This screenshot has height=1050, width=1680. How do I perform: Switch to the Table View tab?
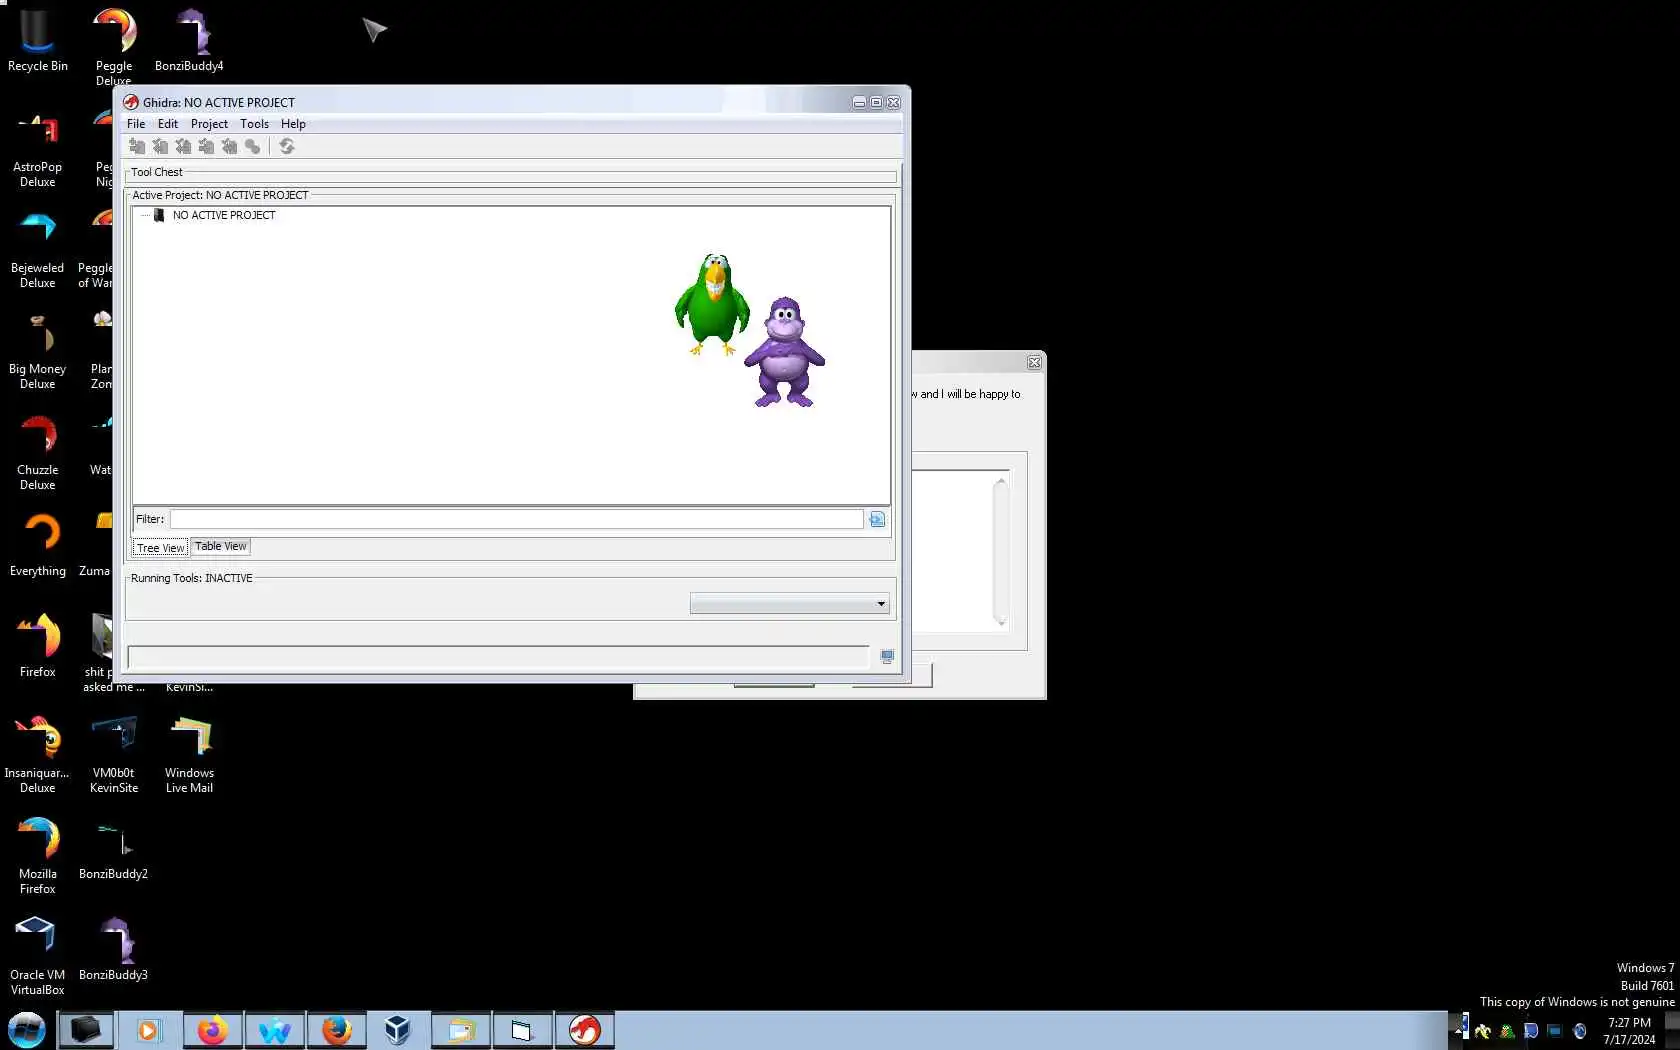click(x=221, y=547)
